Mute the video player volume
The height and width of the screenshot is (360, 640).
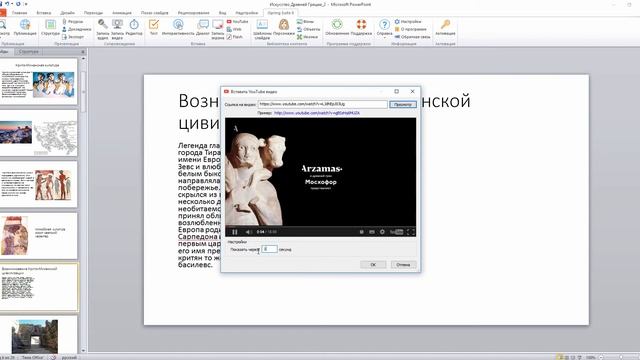point(248,232)
